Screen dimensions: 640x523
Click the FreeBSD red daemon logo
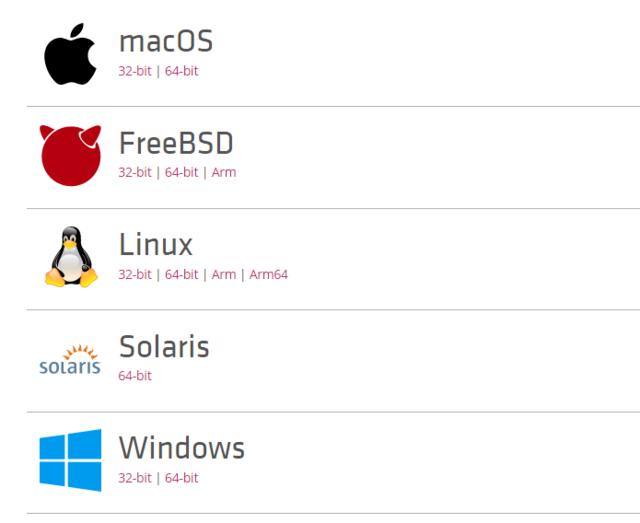[x=70, y=156]
